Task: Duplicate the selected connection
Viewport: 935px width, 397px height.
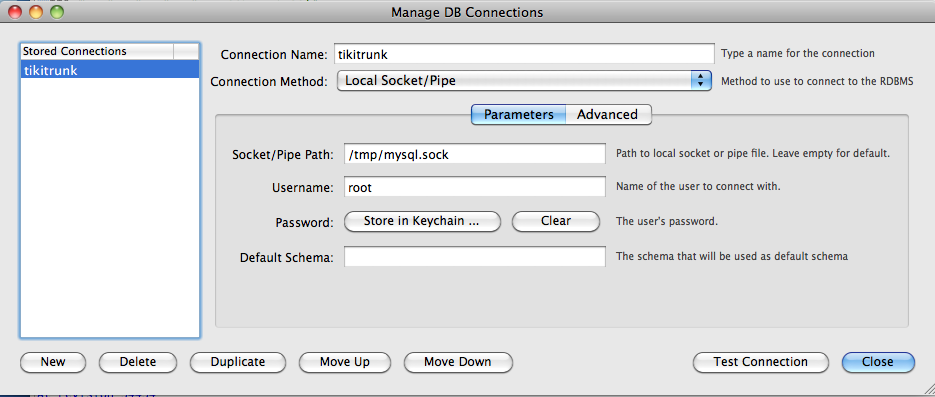Action: pyautogui.click(x=238, y=362)
